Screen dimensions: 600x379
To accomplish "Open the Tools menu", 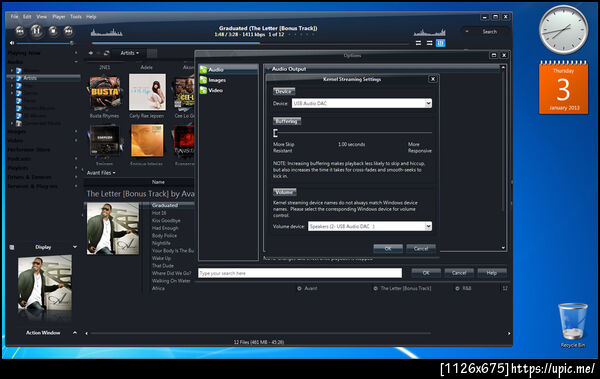I will [x=75, y=16].
